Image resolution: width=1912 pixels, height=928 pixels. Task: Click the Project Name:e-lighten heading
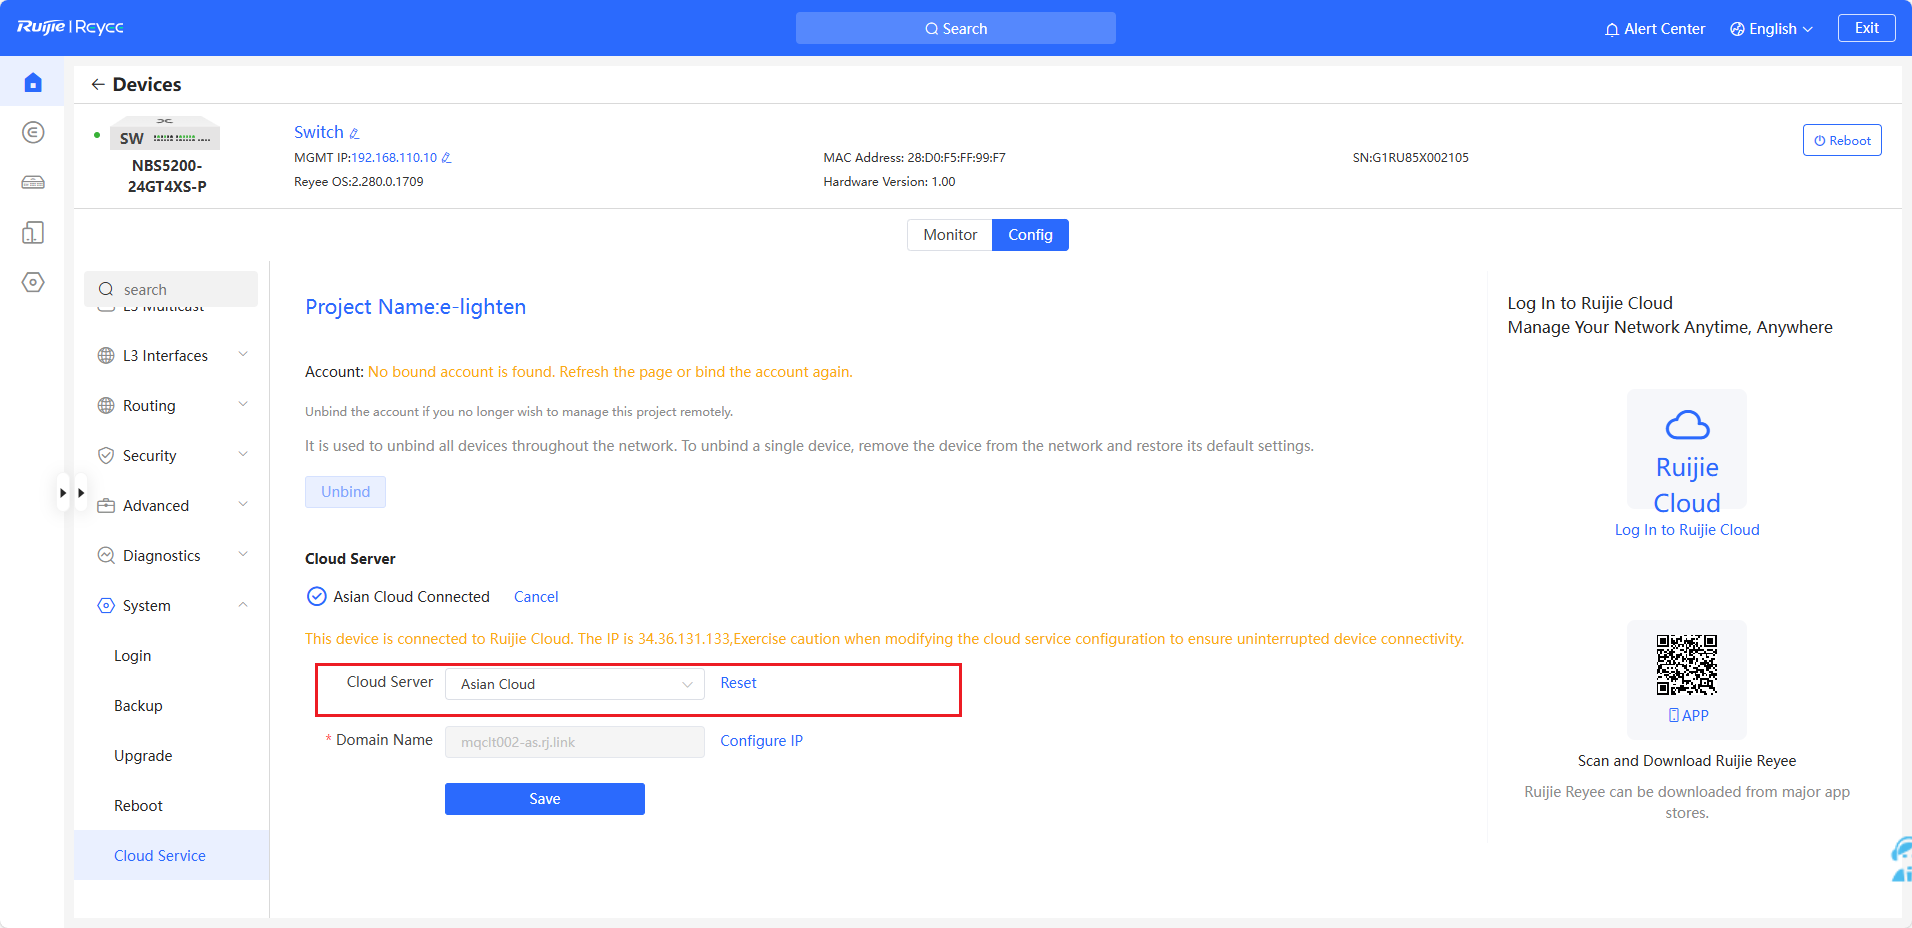pos(415,307)
